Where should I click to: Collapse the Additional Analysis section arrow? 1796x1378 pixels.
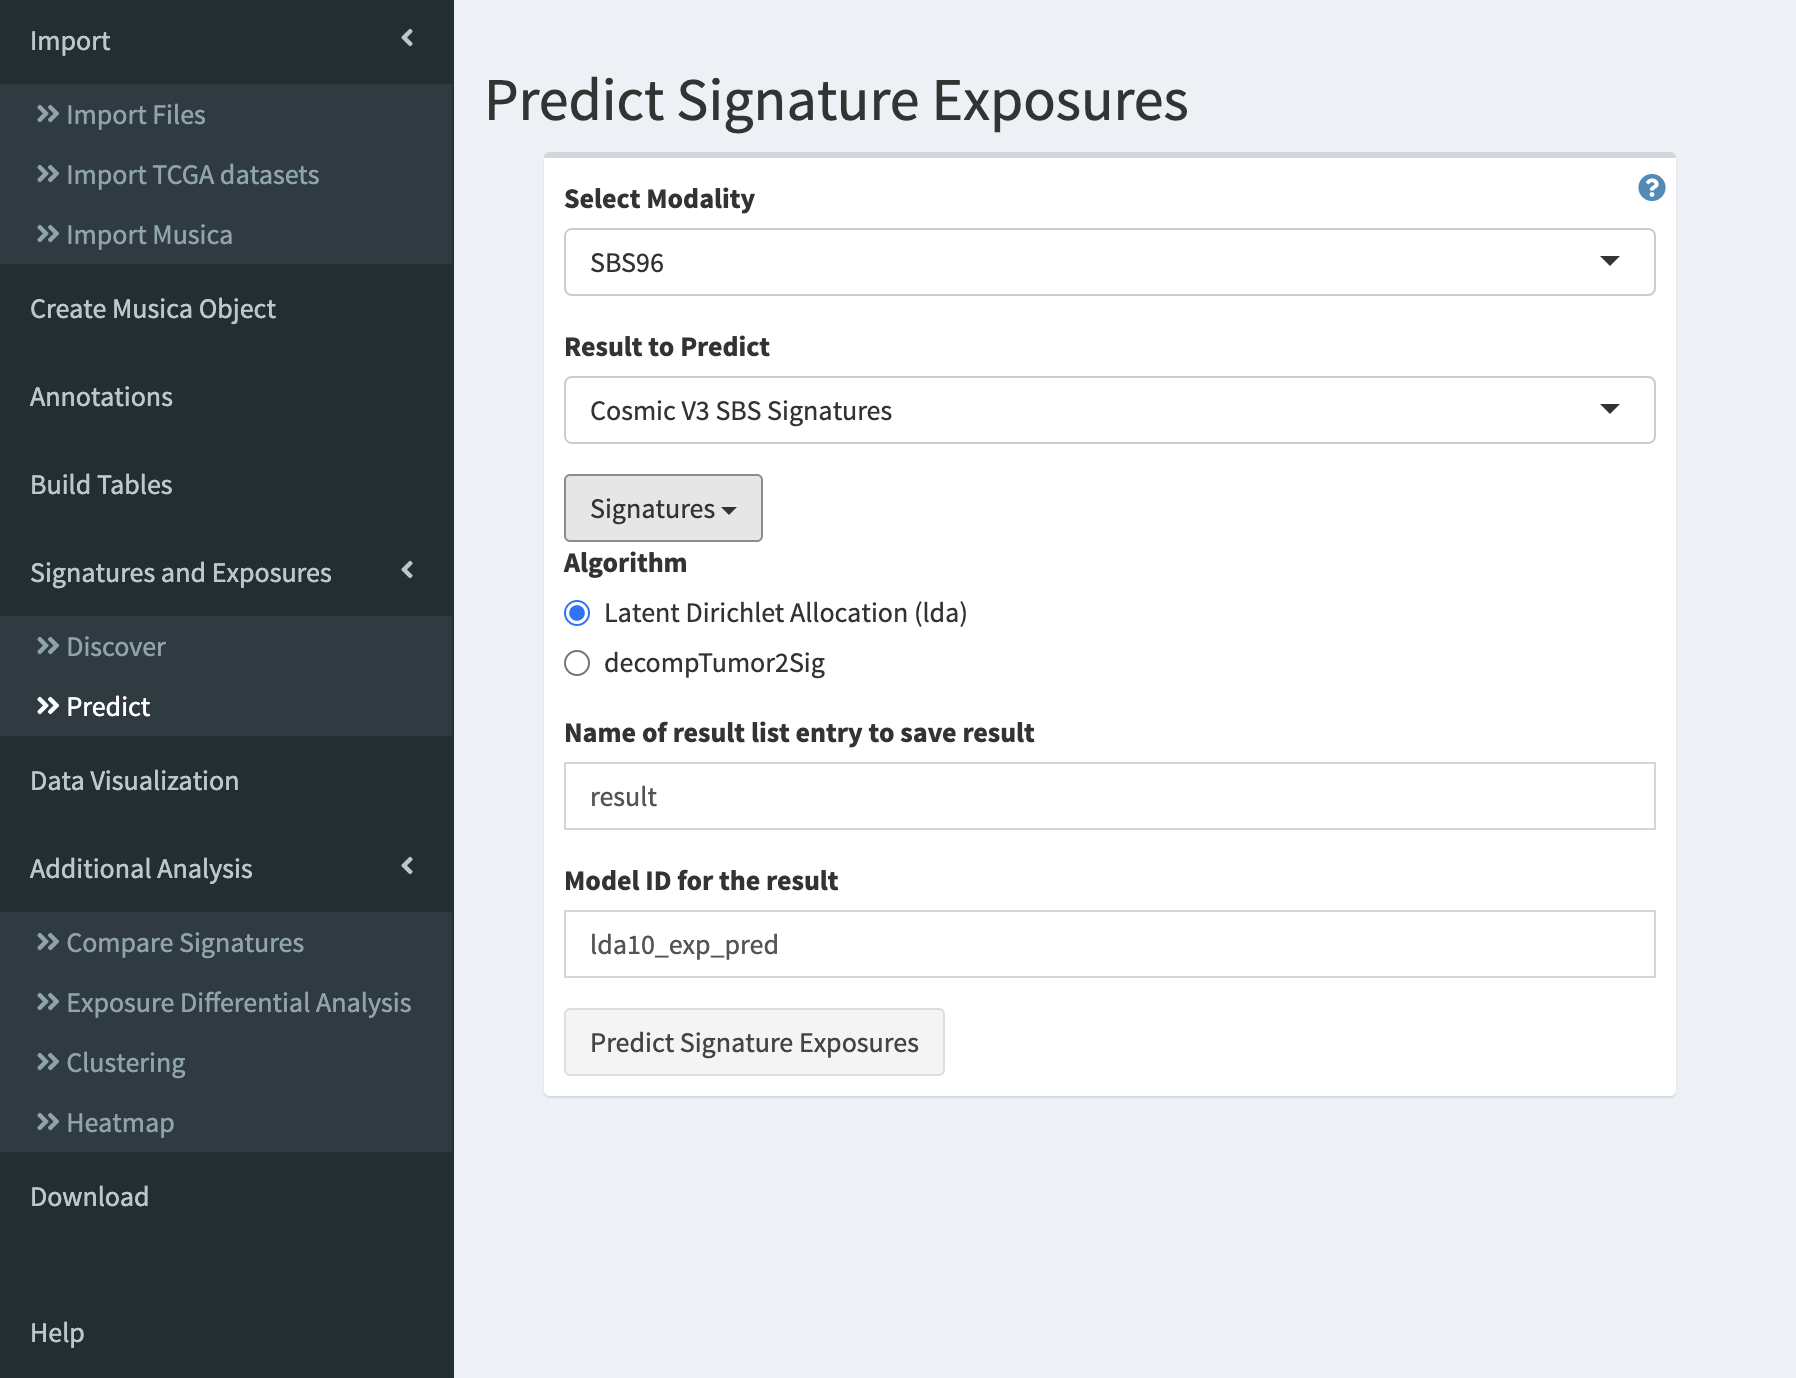pos(407,866)
